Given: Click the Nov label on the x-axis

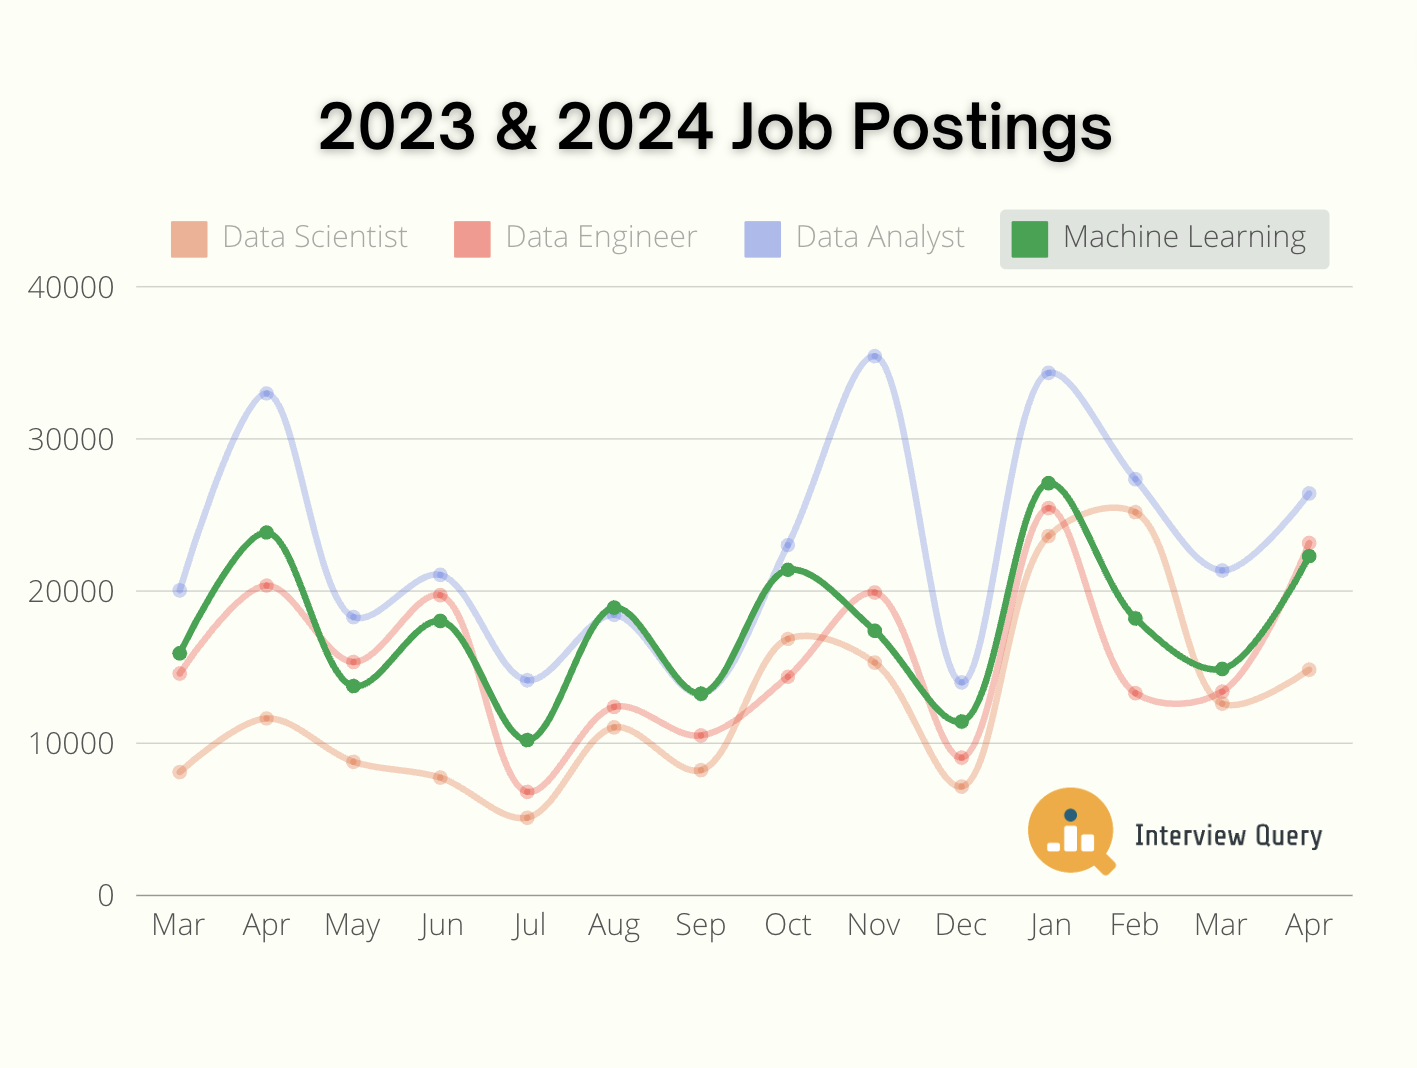Looking at the screenshot, I should (x=873, y=925).
